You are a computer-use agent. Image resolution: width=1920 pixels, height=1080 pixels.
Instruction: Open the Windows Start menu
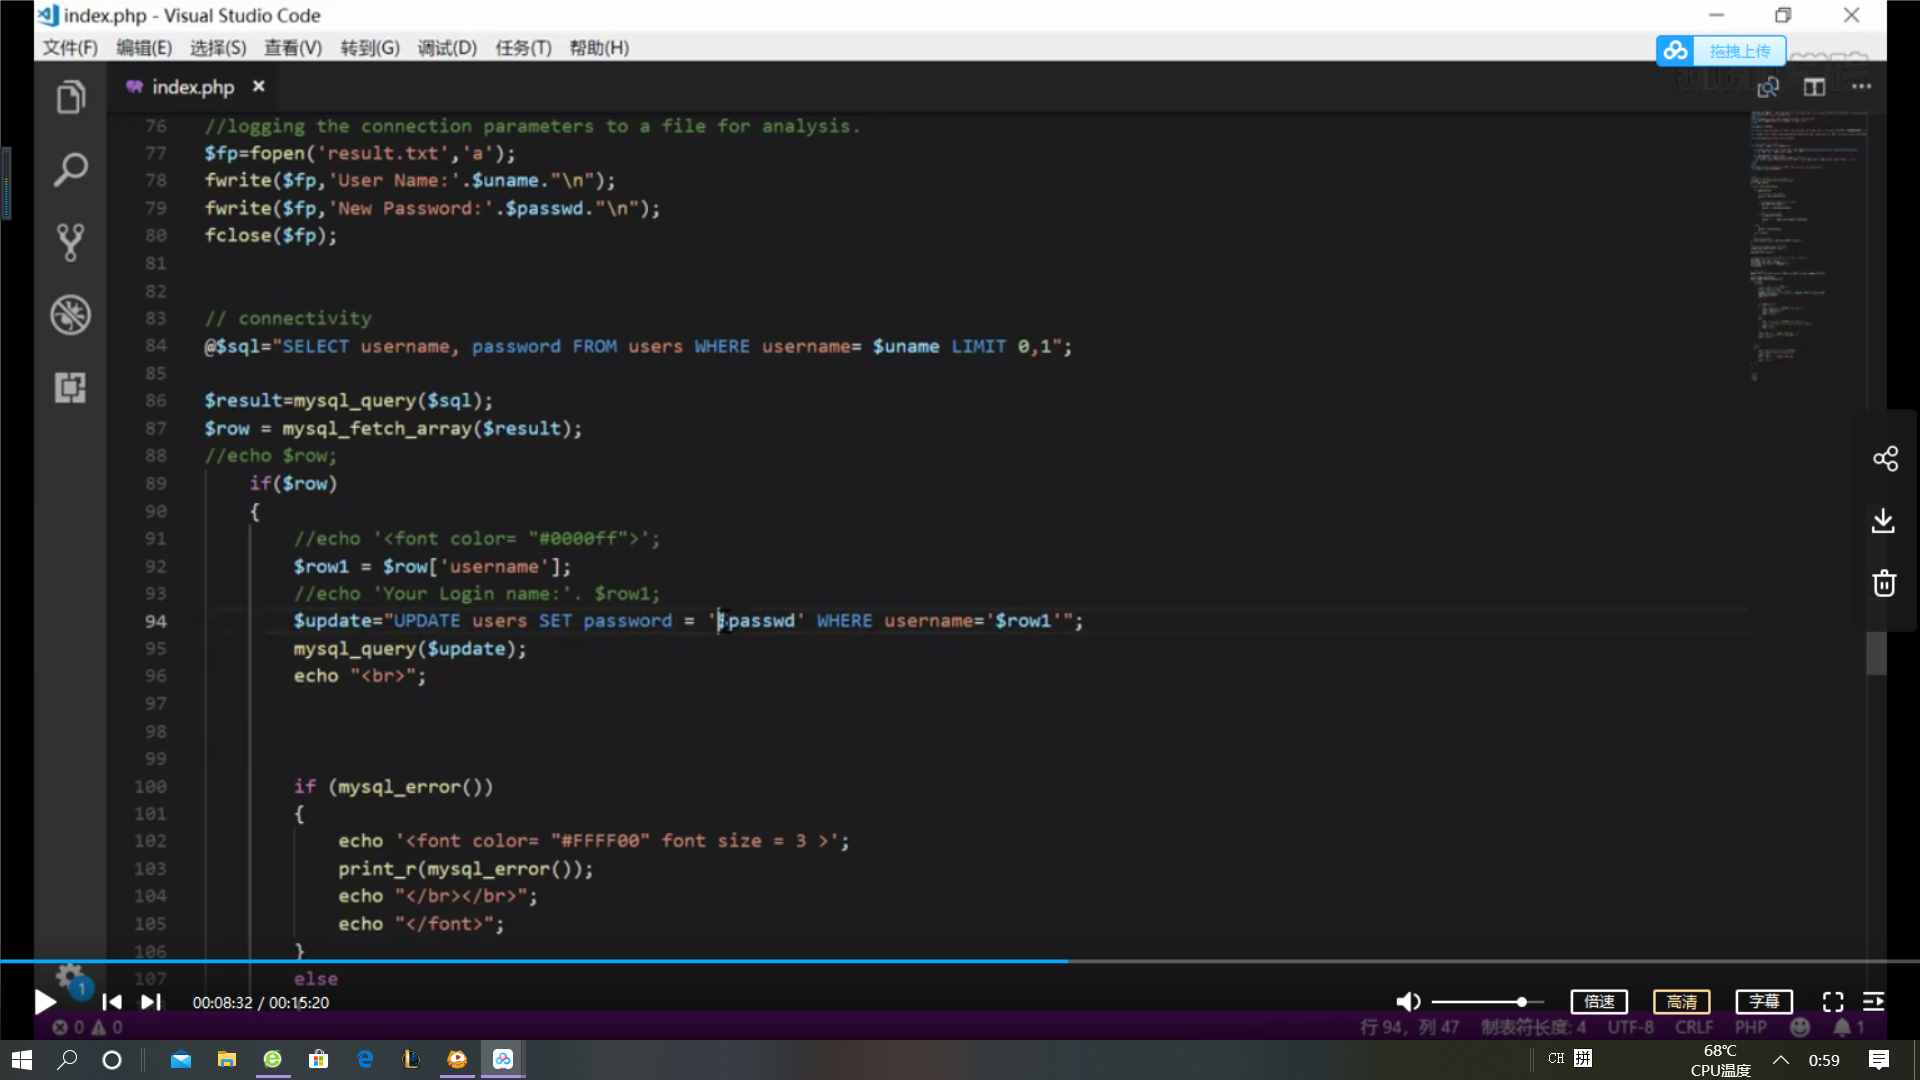point(22,1060)
